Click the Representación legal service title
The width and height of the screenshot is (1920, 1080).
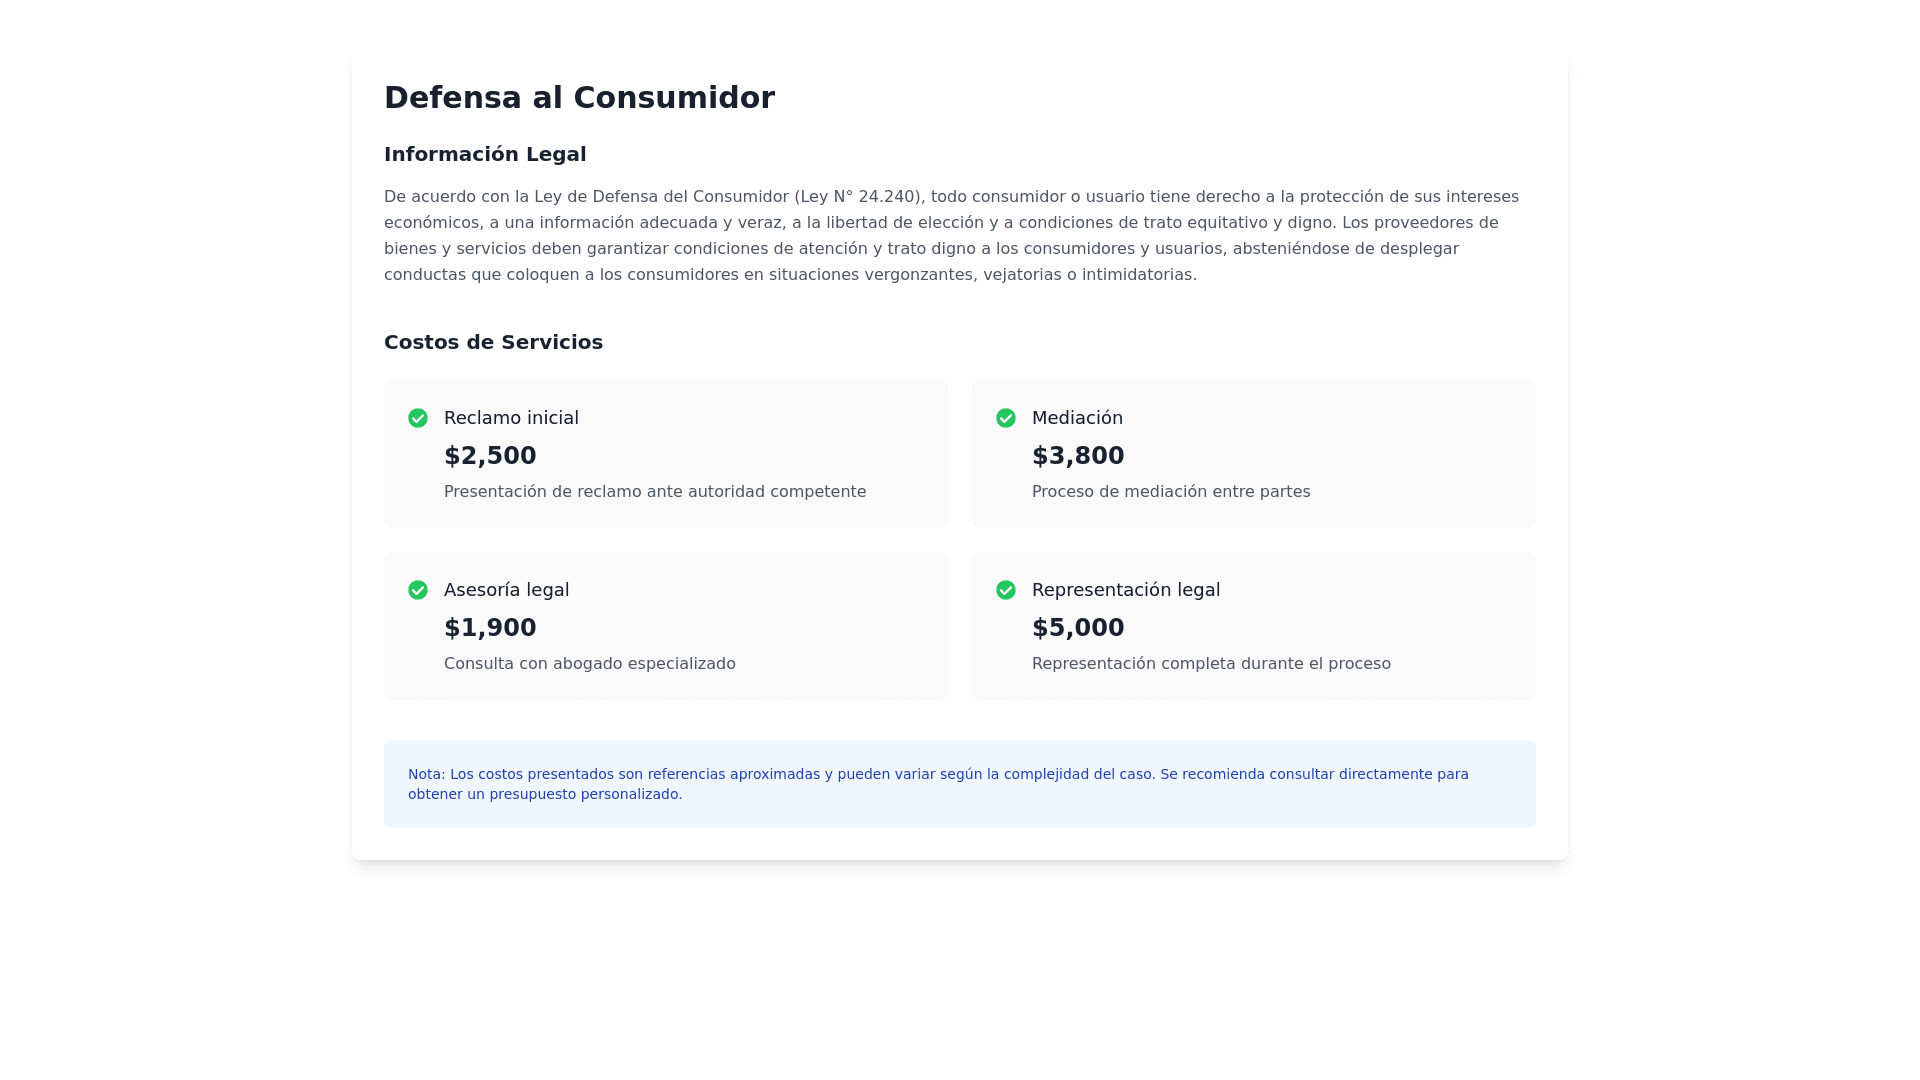pyautogui.click(x=1125, y=590)
